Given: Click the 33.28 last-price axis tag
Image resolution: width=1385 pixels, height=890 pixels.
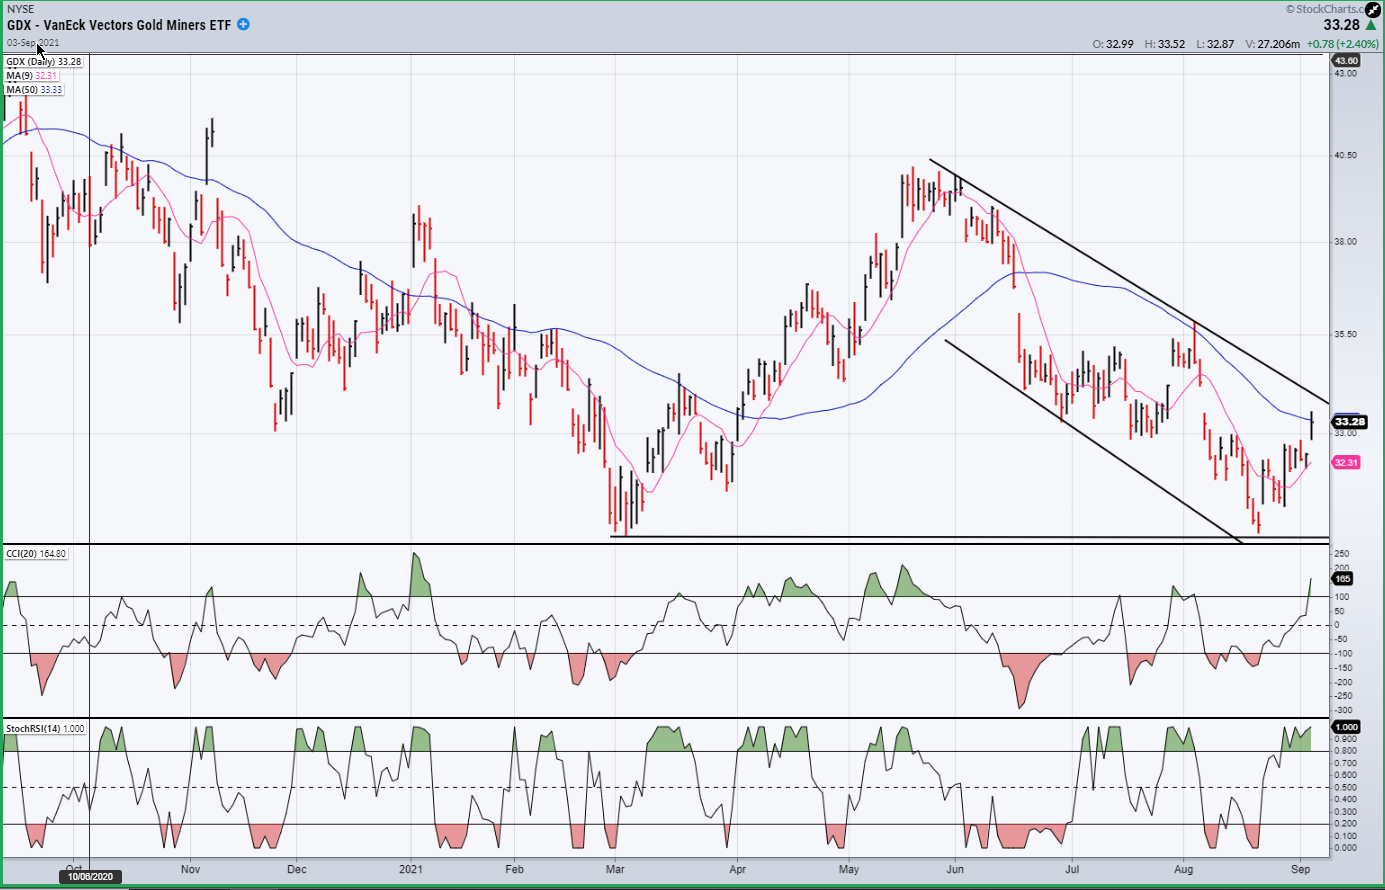Looking at the screenshot, I should click(x=1349, y=422).
